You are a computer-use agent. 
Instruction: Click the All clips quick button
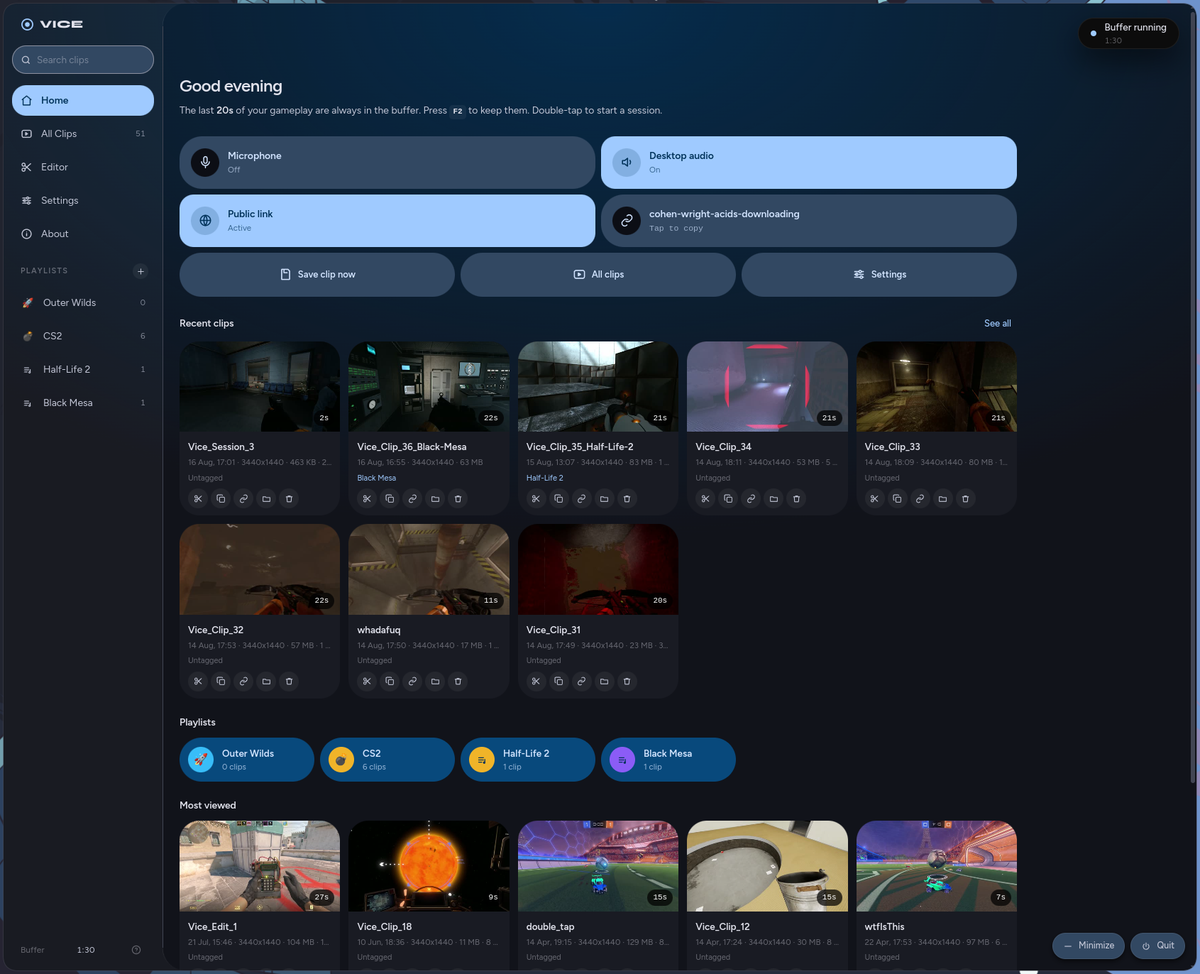598,274
